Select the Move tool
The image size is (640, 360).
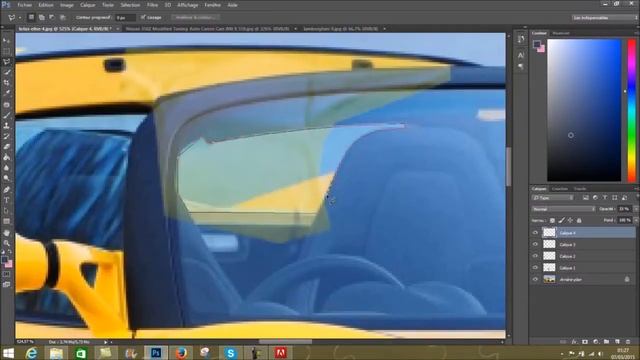[x=7, y=41]
